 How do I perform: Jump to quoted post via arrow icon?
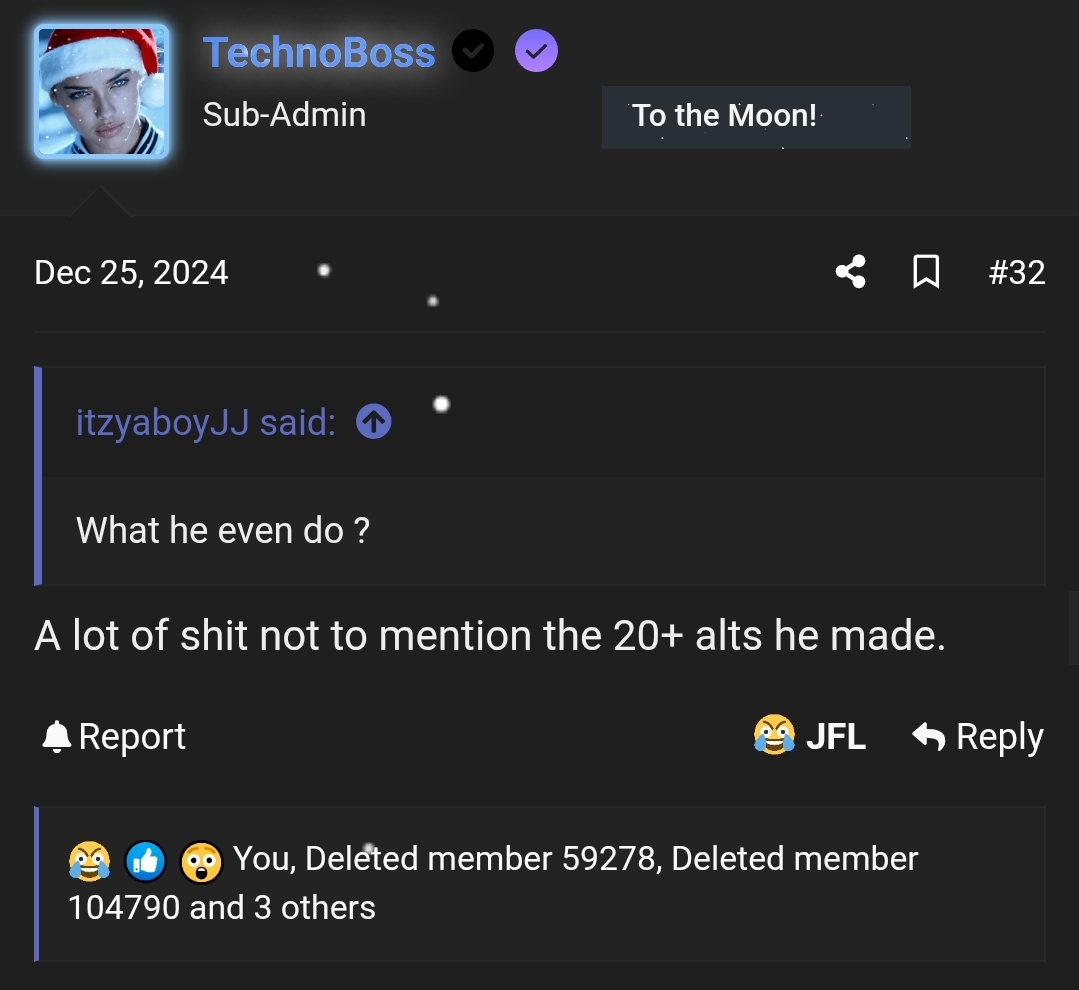click(374, 423)
